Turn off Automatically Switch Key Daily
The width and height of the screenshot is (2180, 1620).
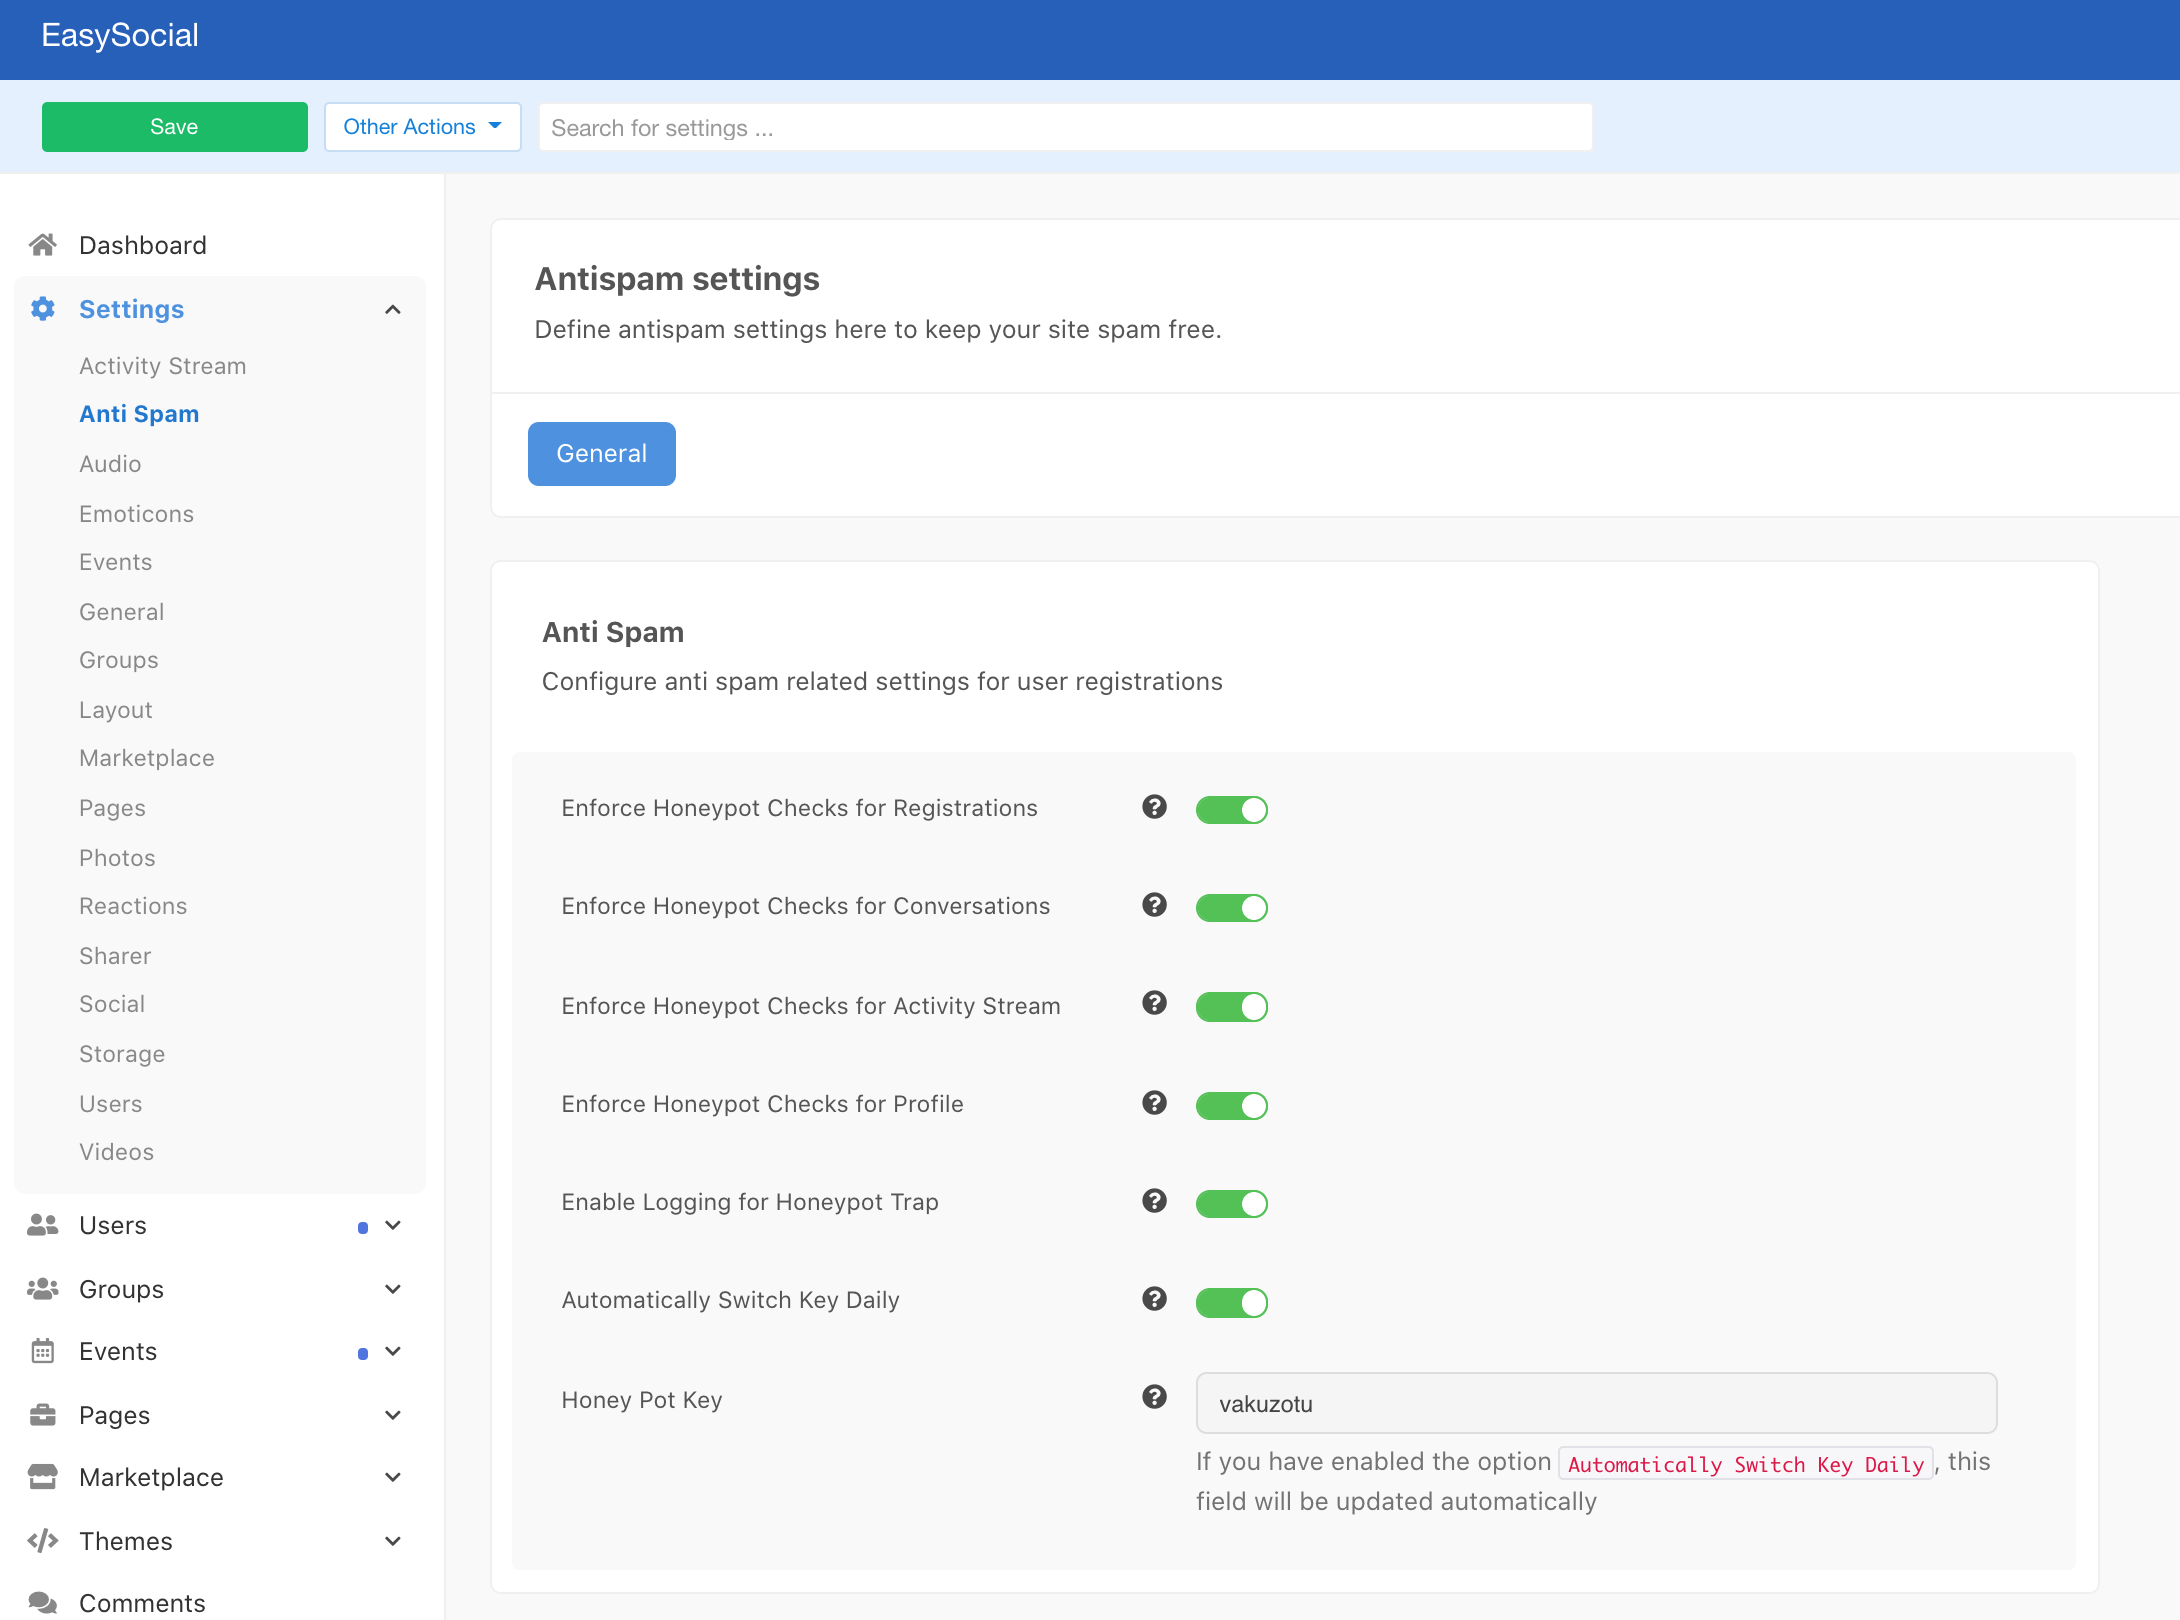pos(1232,1302)
